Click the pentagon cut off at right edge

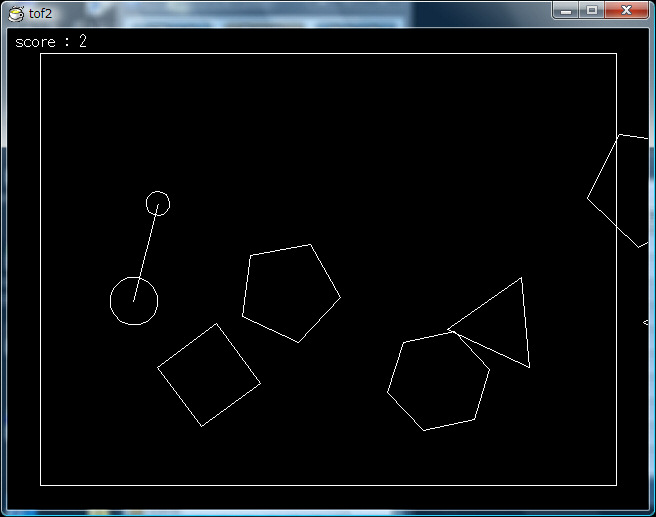(x=618, y=191)
